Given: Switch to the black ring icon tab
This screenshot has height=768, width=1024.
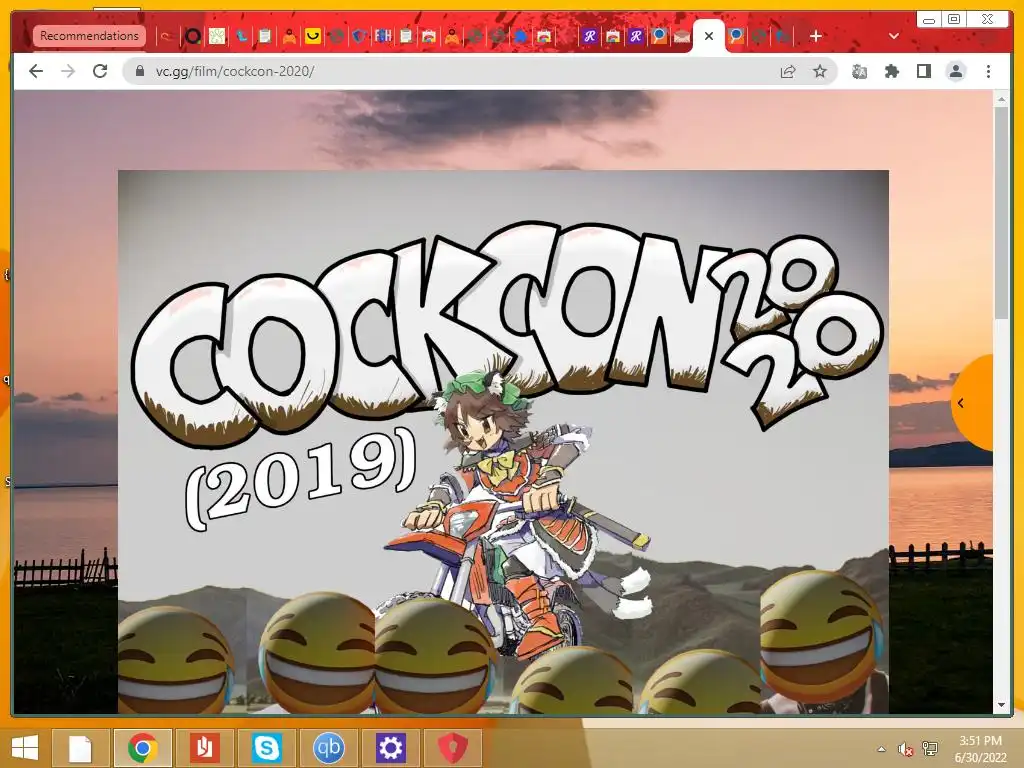Looking at the screenshot, I should (193, 36).
